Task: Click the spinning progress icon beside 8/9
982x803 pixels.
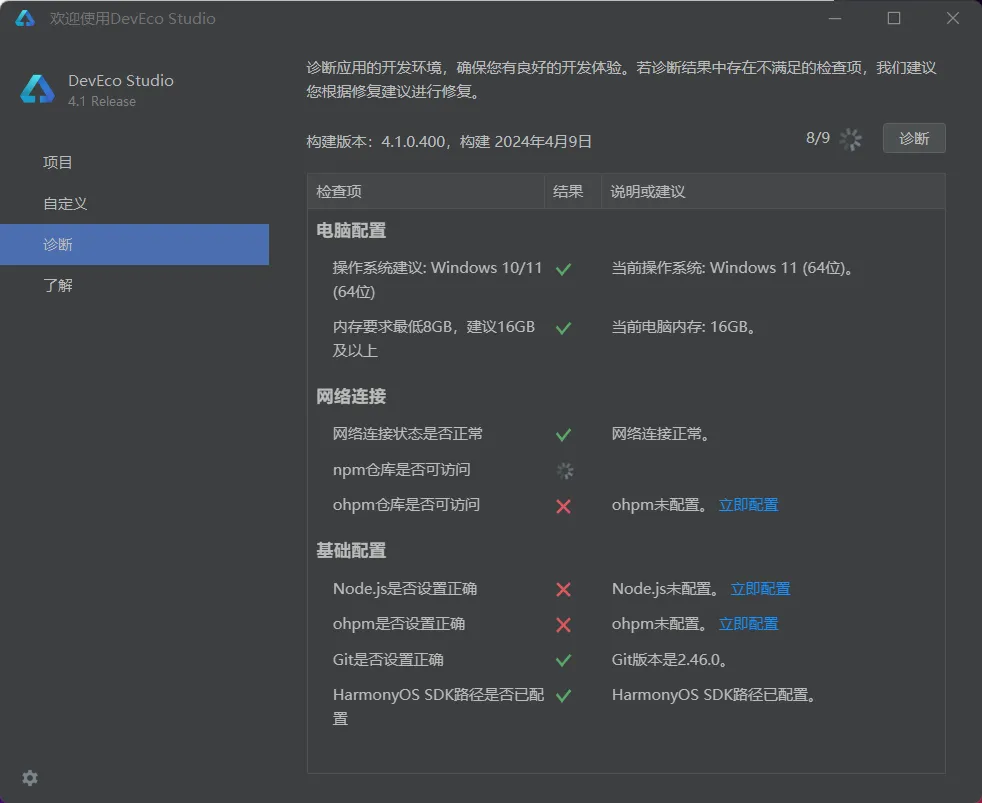Action: pyautogui.click(x=850, y=139)
